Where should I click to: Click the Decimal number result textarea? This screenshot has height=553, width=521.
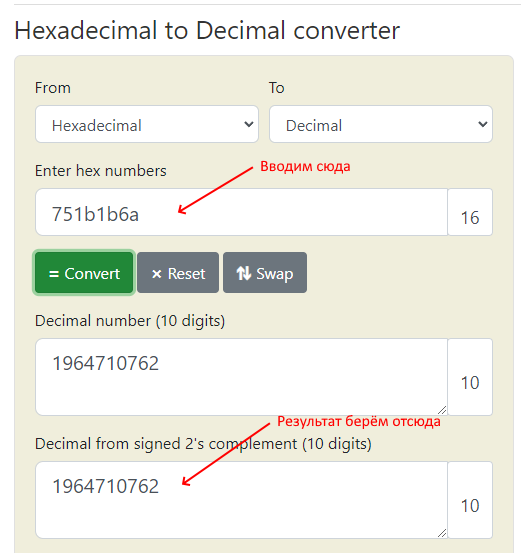pos(242,377)
